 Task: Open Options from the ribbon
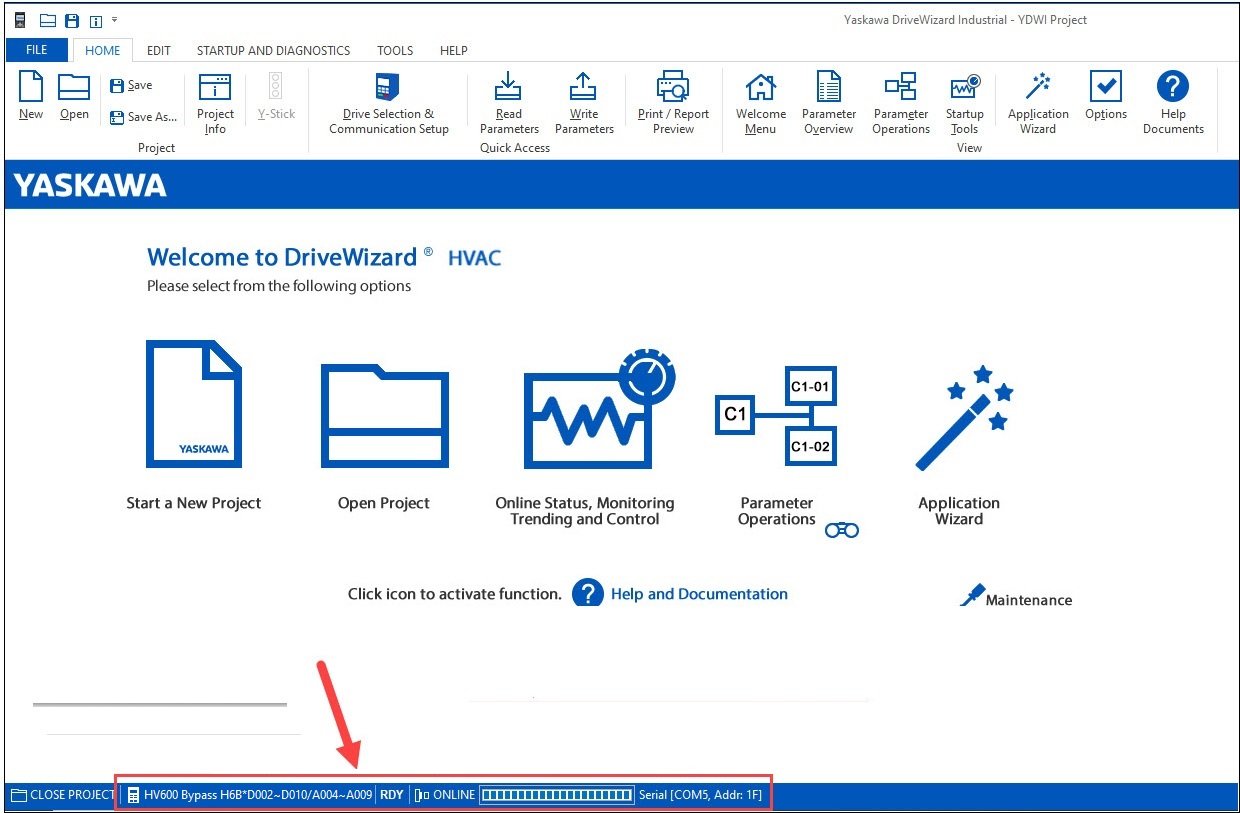(x=1106, y=97)
